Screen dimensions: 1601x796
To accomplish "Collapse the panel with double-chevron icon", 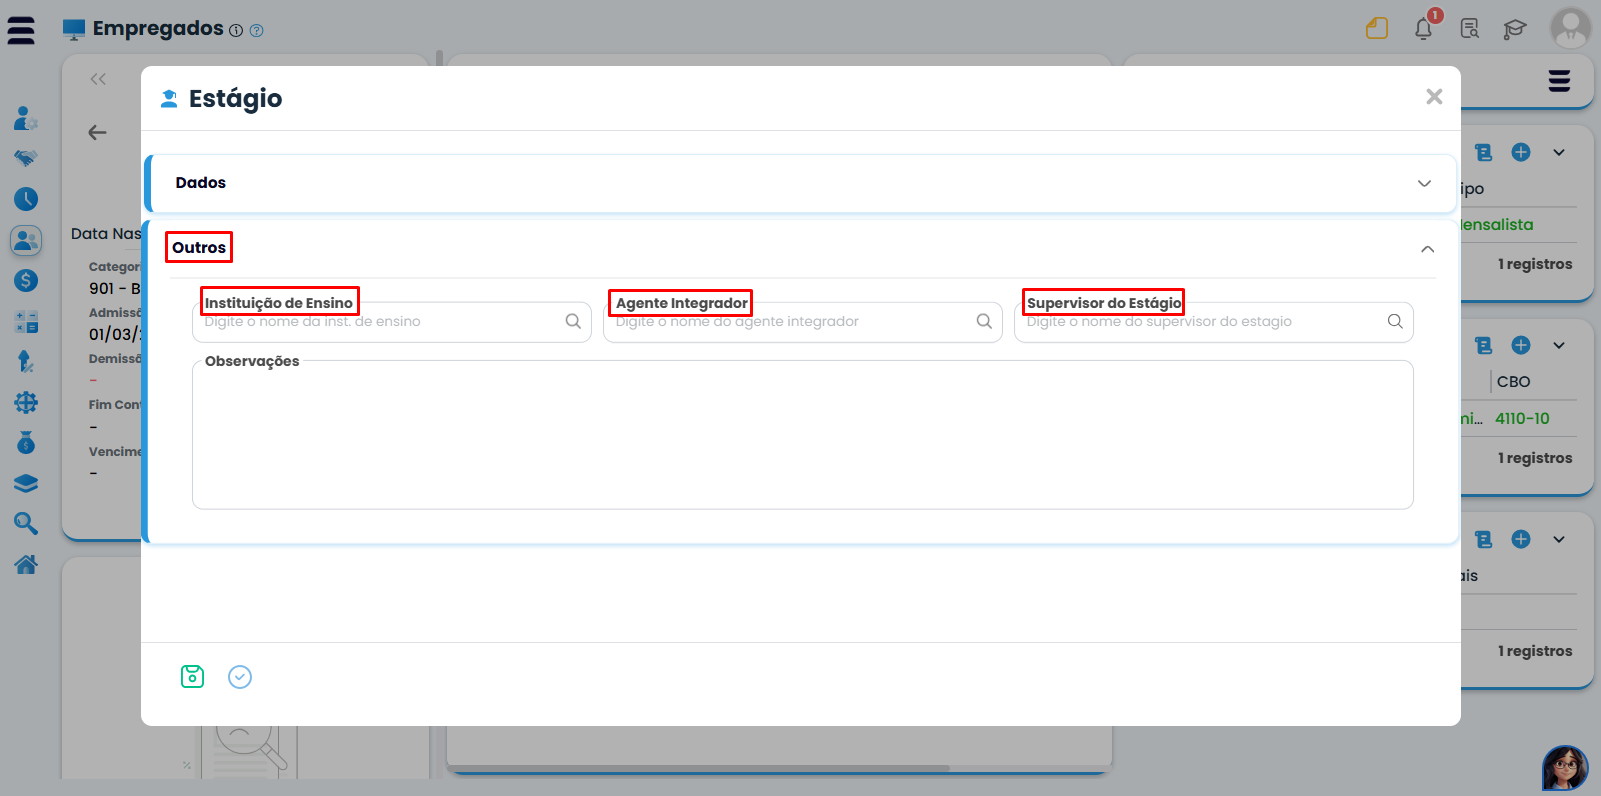I will click(x=98, y=79).
